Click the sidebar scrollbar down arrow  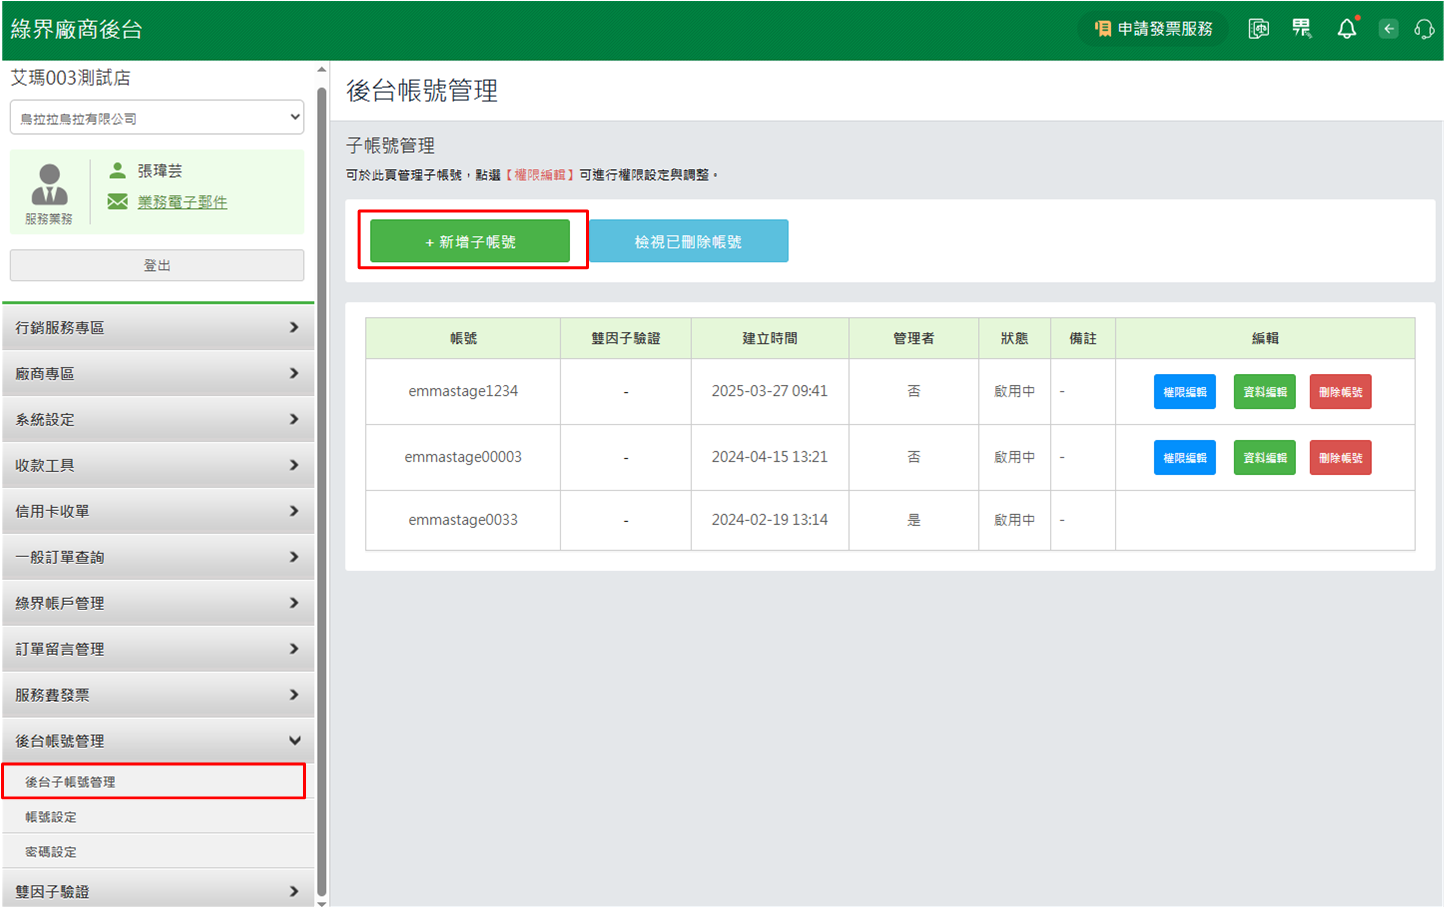click(x=321, y=902)
